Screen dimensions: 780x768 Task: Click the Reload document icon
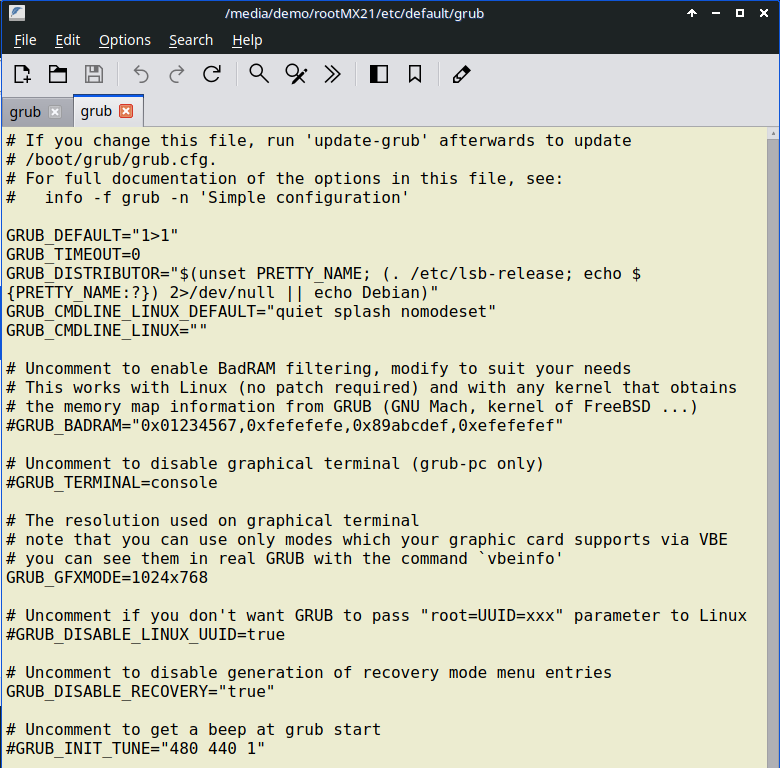coord(212,75)
